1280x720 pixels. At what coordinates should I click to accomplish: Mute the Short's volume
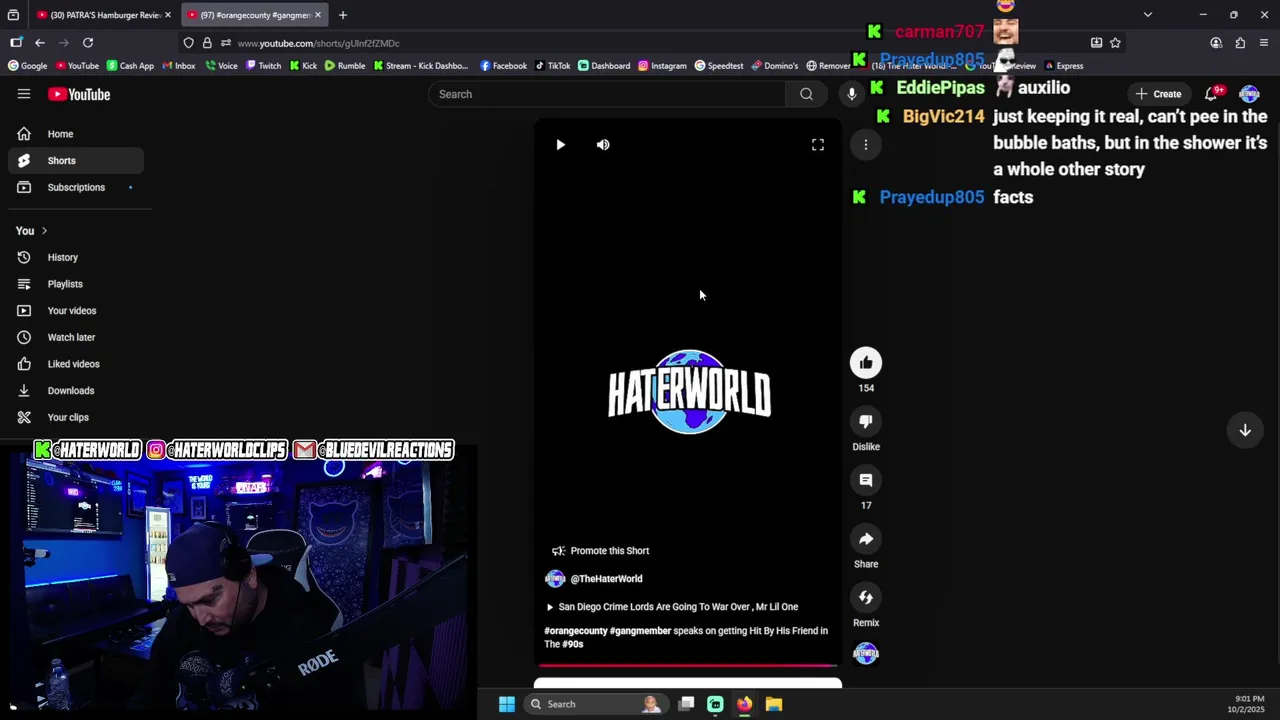click(603, 145)
